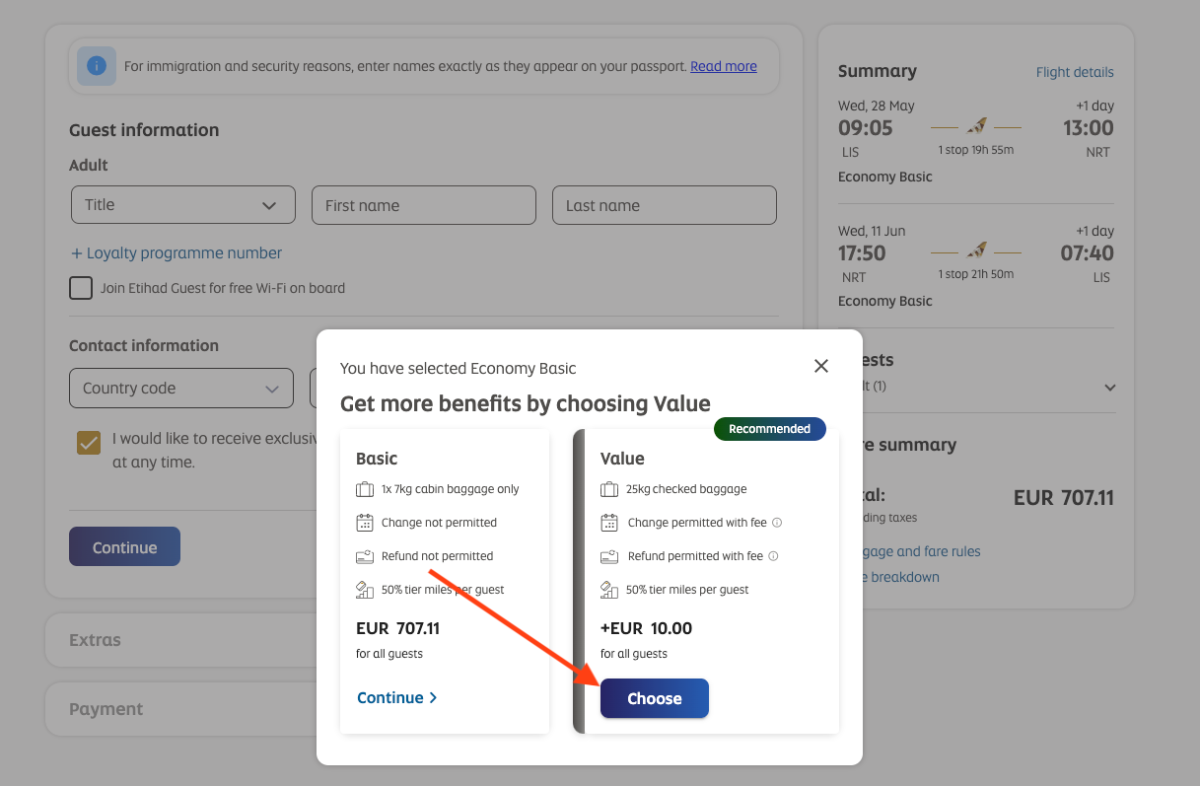Open Flight details link in Summary
The image size is (1200, 786).
(1075, 72)
